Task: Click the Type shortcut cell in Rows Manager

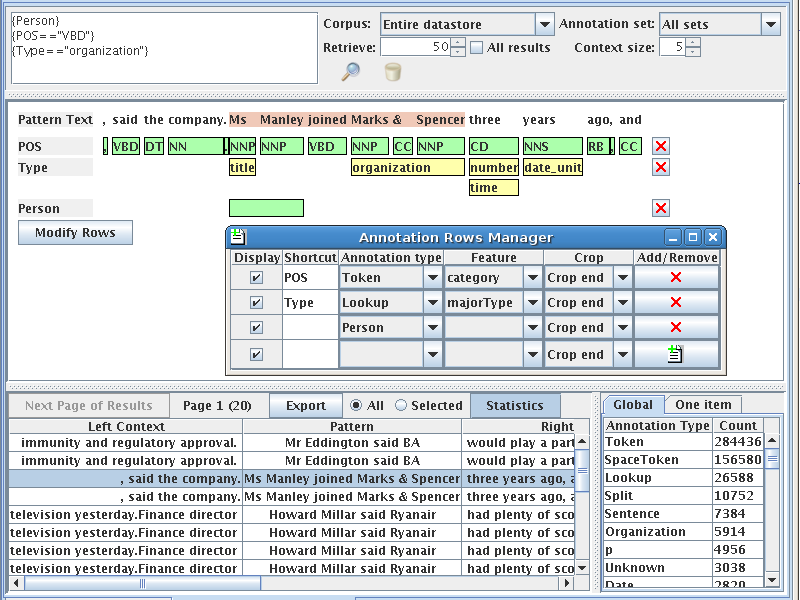Action: (310, 303)
